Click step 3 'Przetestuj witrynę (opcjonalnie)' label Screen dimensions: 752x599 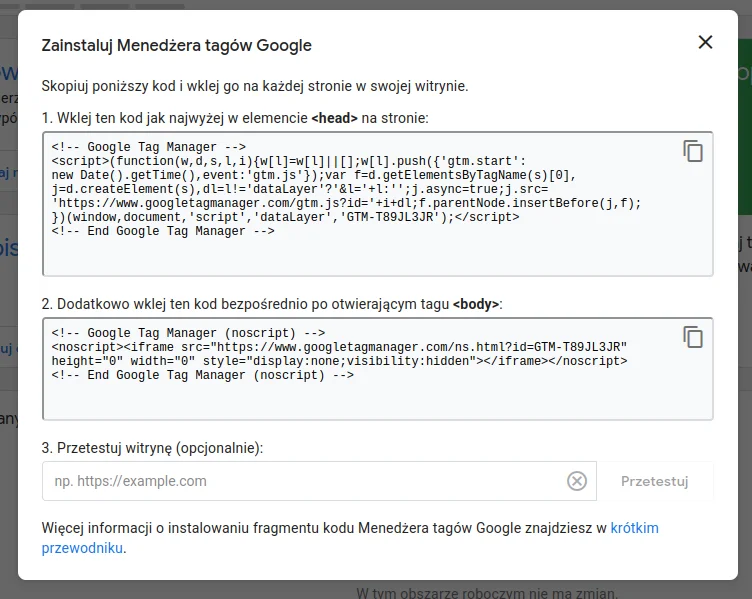[x=153, y=448]
